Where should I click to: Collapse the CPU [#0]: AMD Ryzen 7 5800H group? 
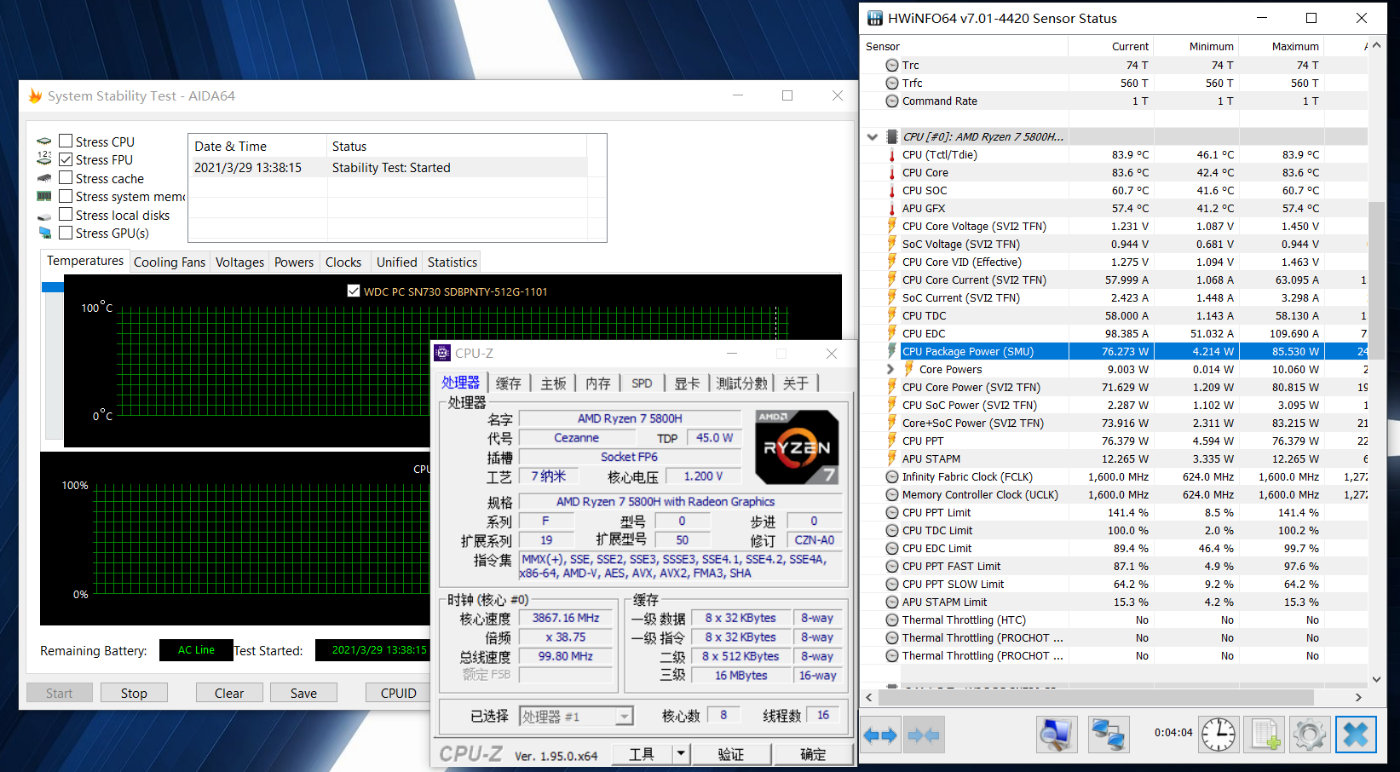(873, 137)
